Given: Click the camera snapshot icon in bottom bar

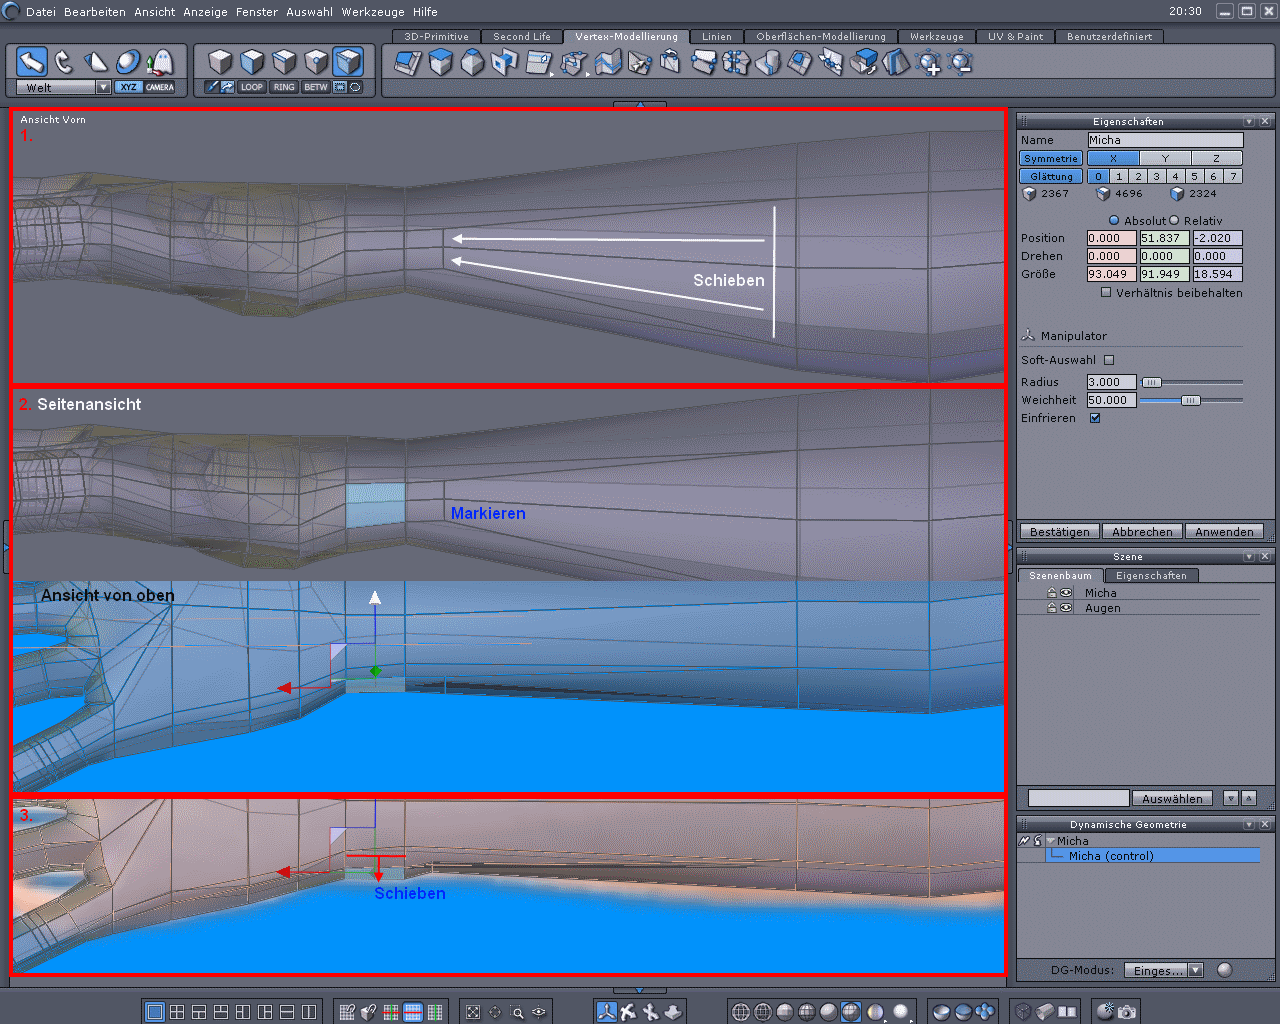Looking at the screenshot, I should (x=1127, y=1012).
